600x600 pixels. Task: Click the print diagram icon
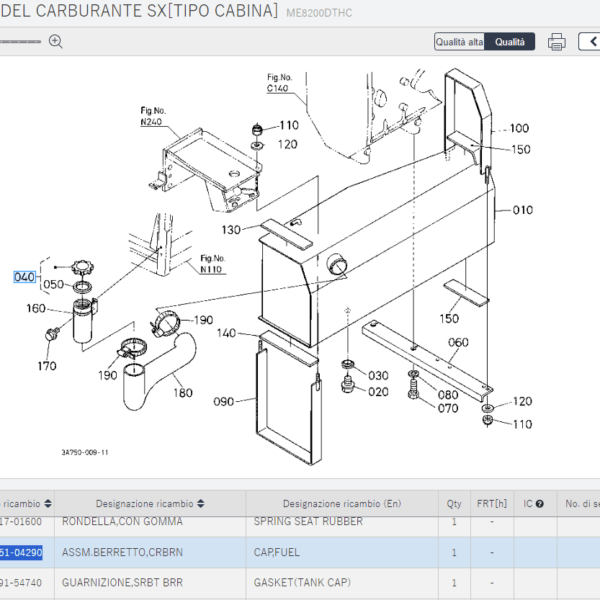[x=557, y=42]
